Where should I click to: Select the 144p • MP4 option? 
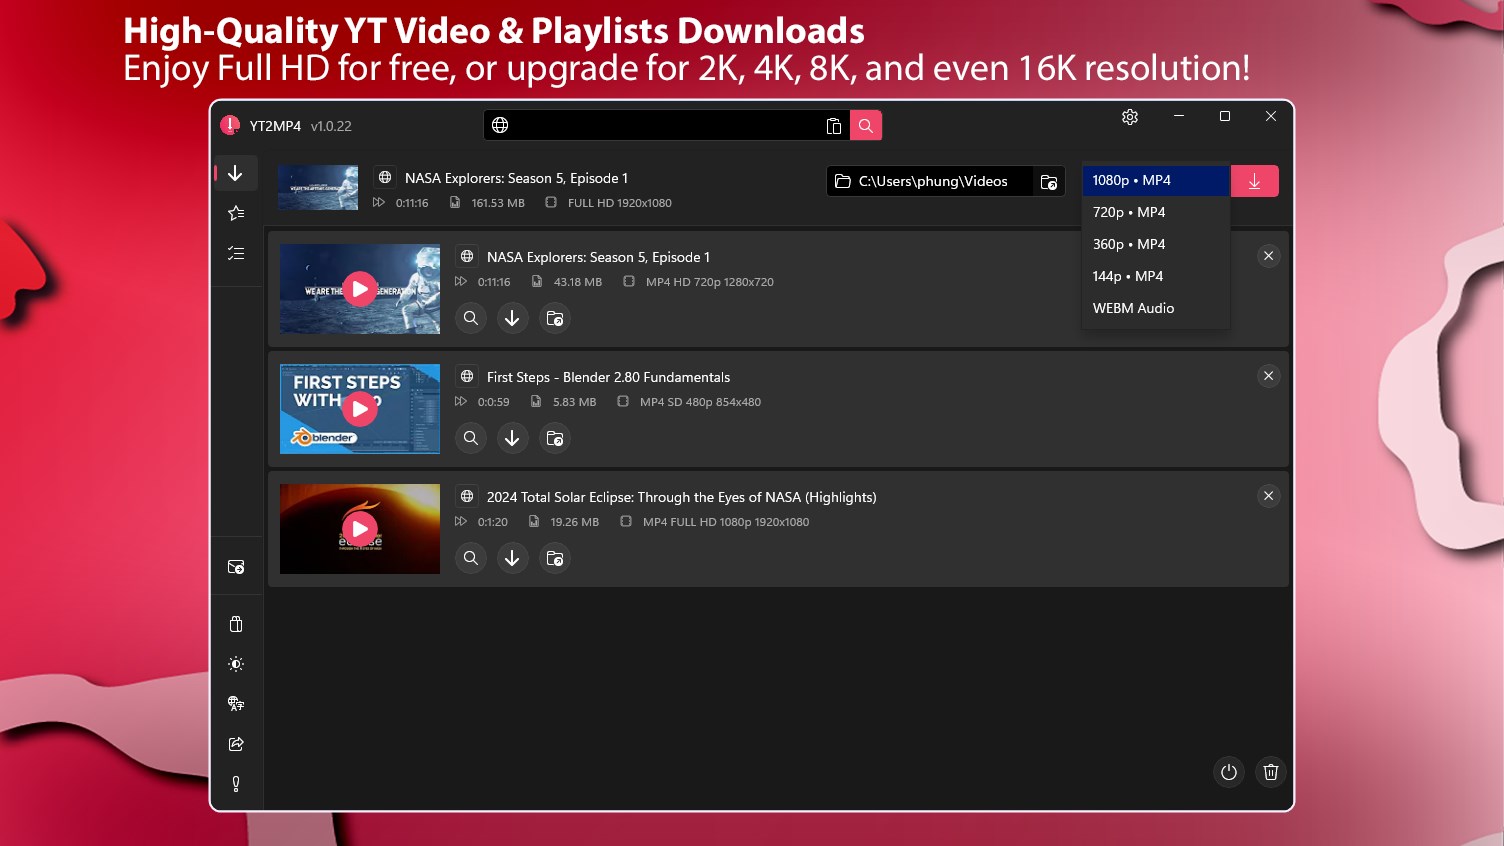coord(1156,276)
